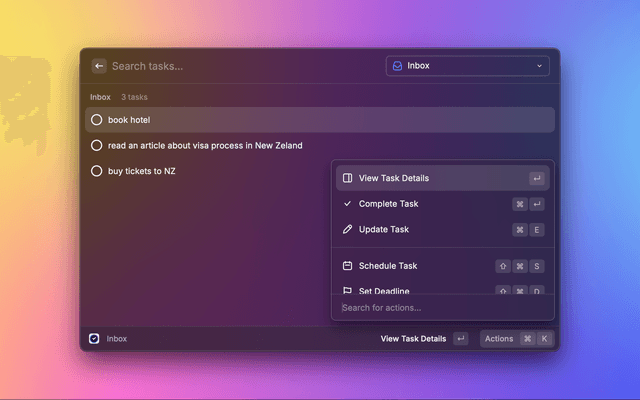Click the inbox tray icon in dropdown

pyautogui.click(x=397, y=66)
